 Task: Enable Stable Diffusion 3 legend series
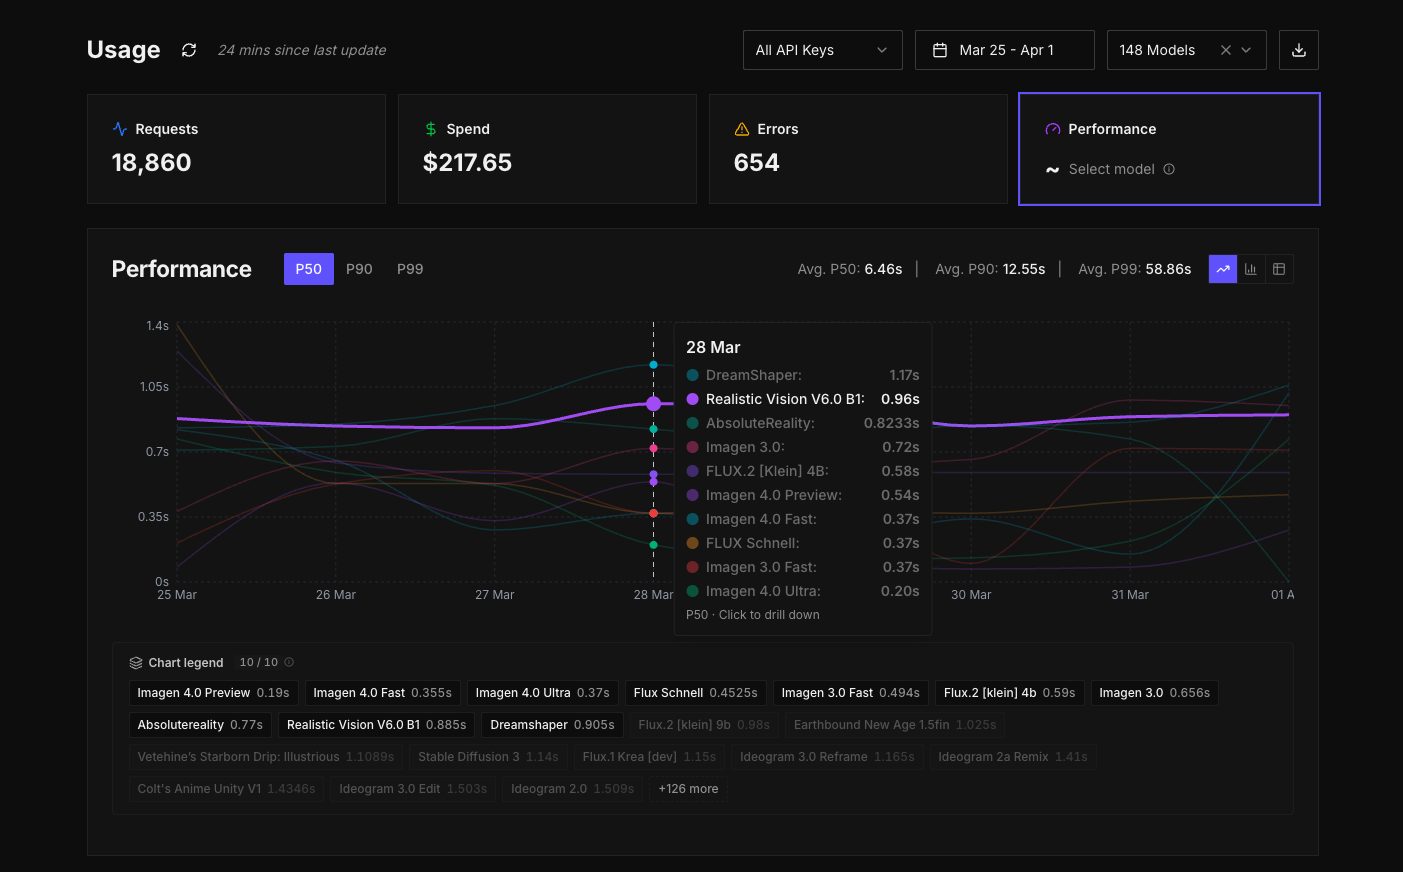pos(488,757)
